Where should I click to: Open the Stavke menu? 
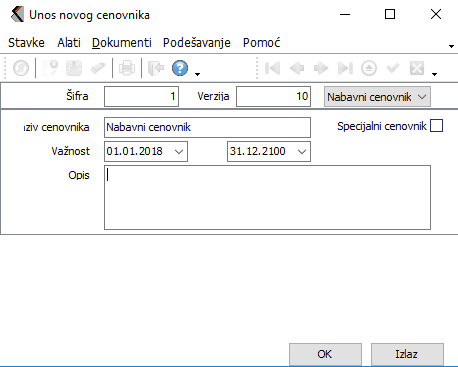click(26, 43)
